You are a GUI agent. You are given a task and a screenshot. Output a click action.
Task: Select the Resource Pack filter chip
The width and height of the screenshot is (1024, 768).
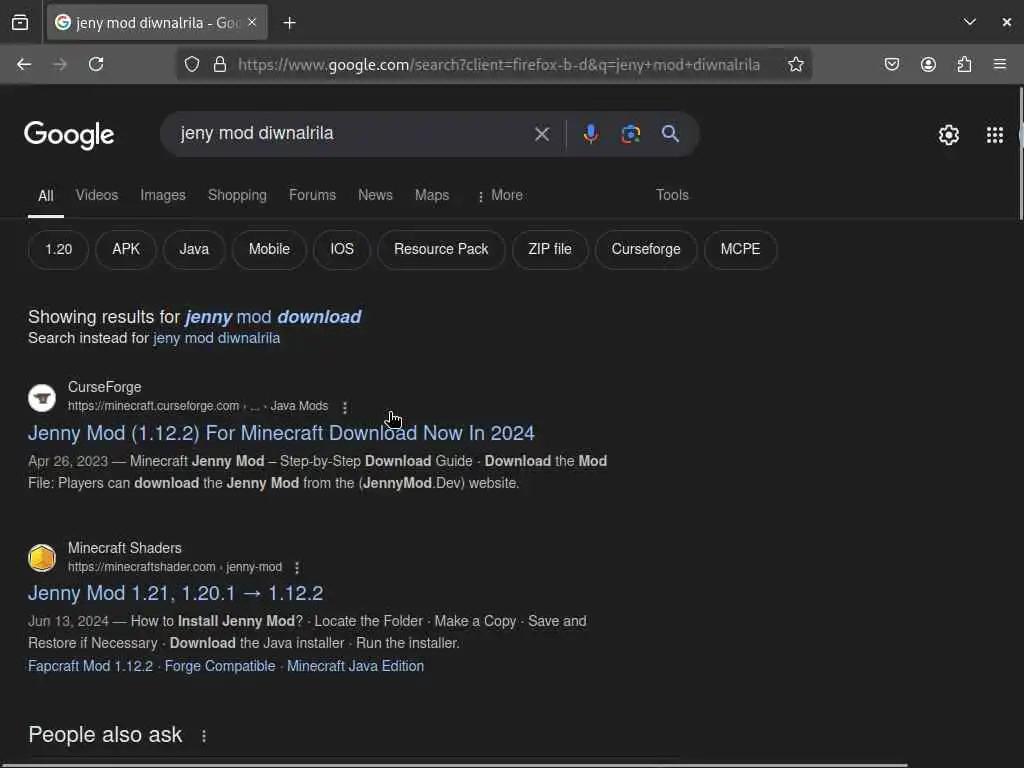coord(441,249)
